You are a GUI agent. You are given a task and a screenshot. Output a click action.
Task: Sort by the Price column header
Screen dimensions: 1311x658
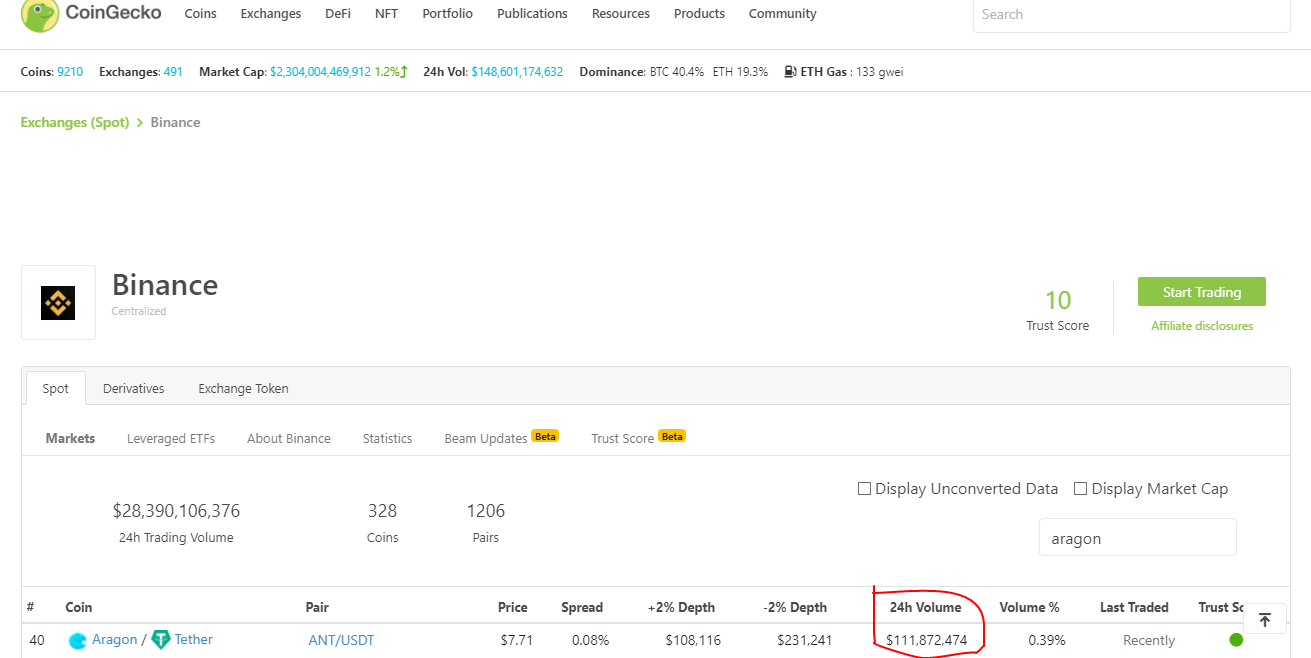(512, 607)
